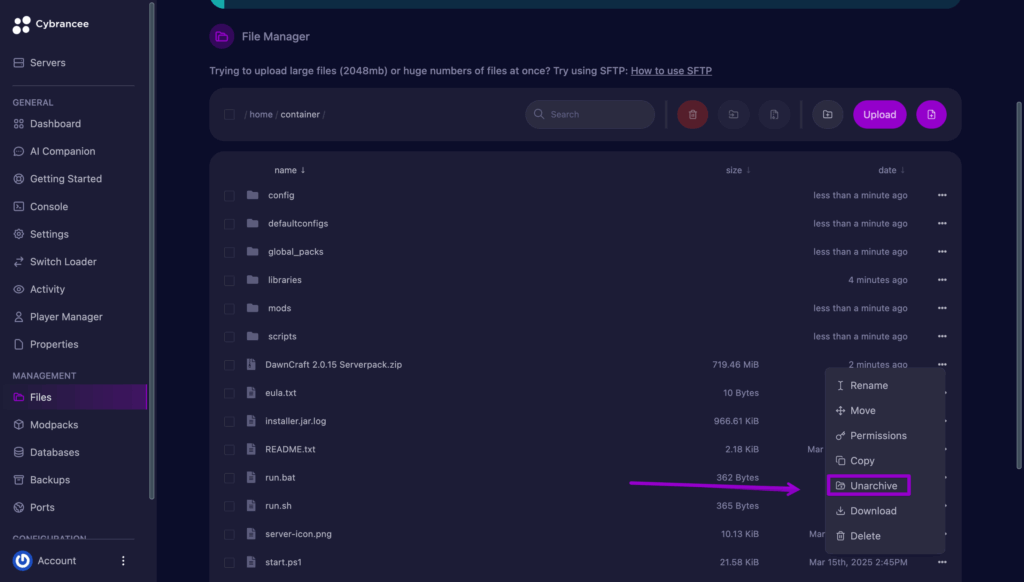Tick the checkbox for the config folder
The height and width of the screenshot is (582, 1024).
coord(229,196)
